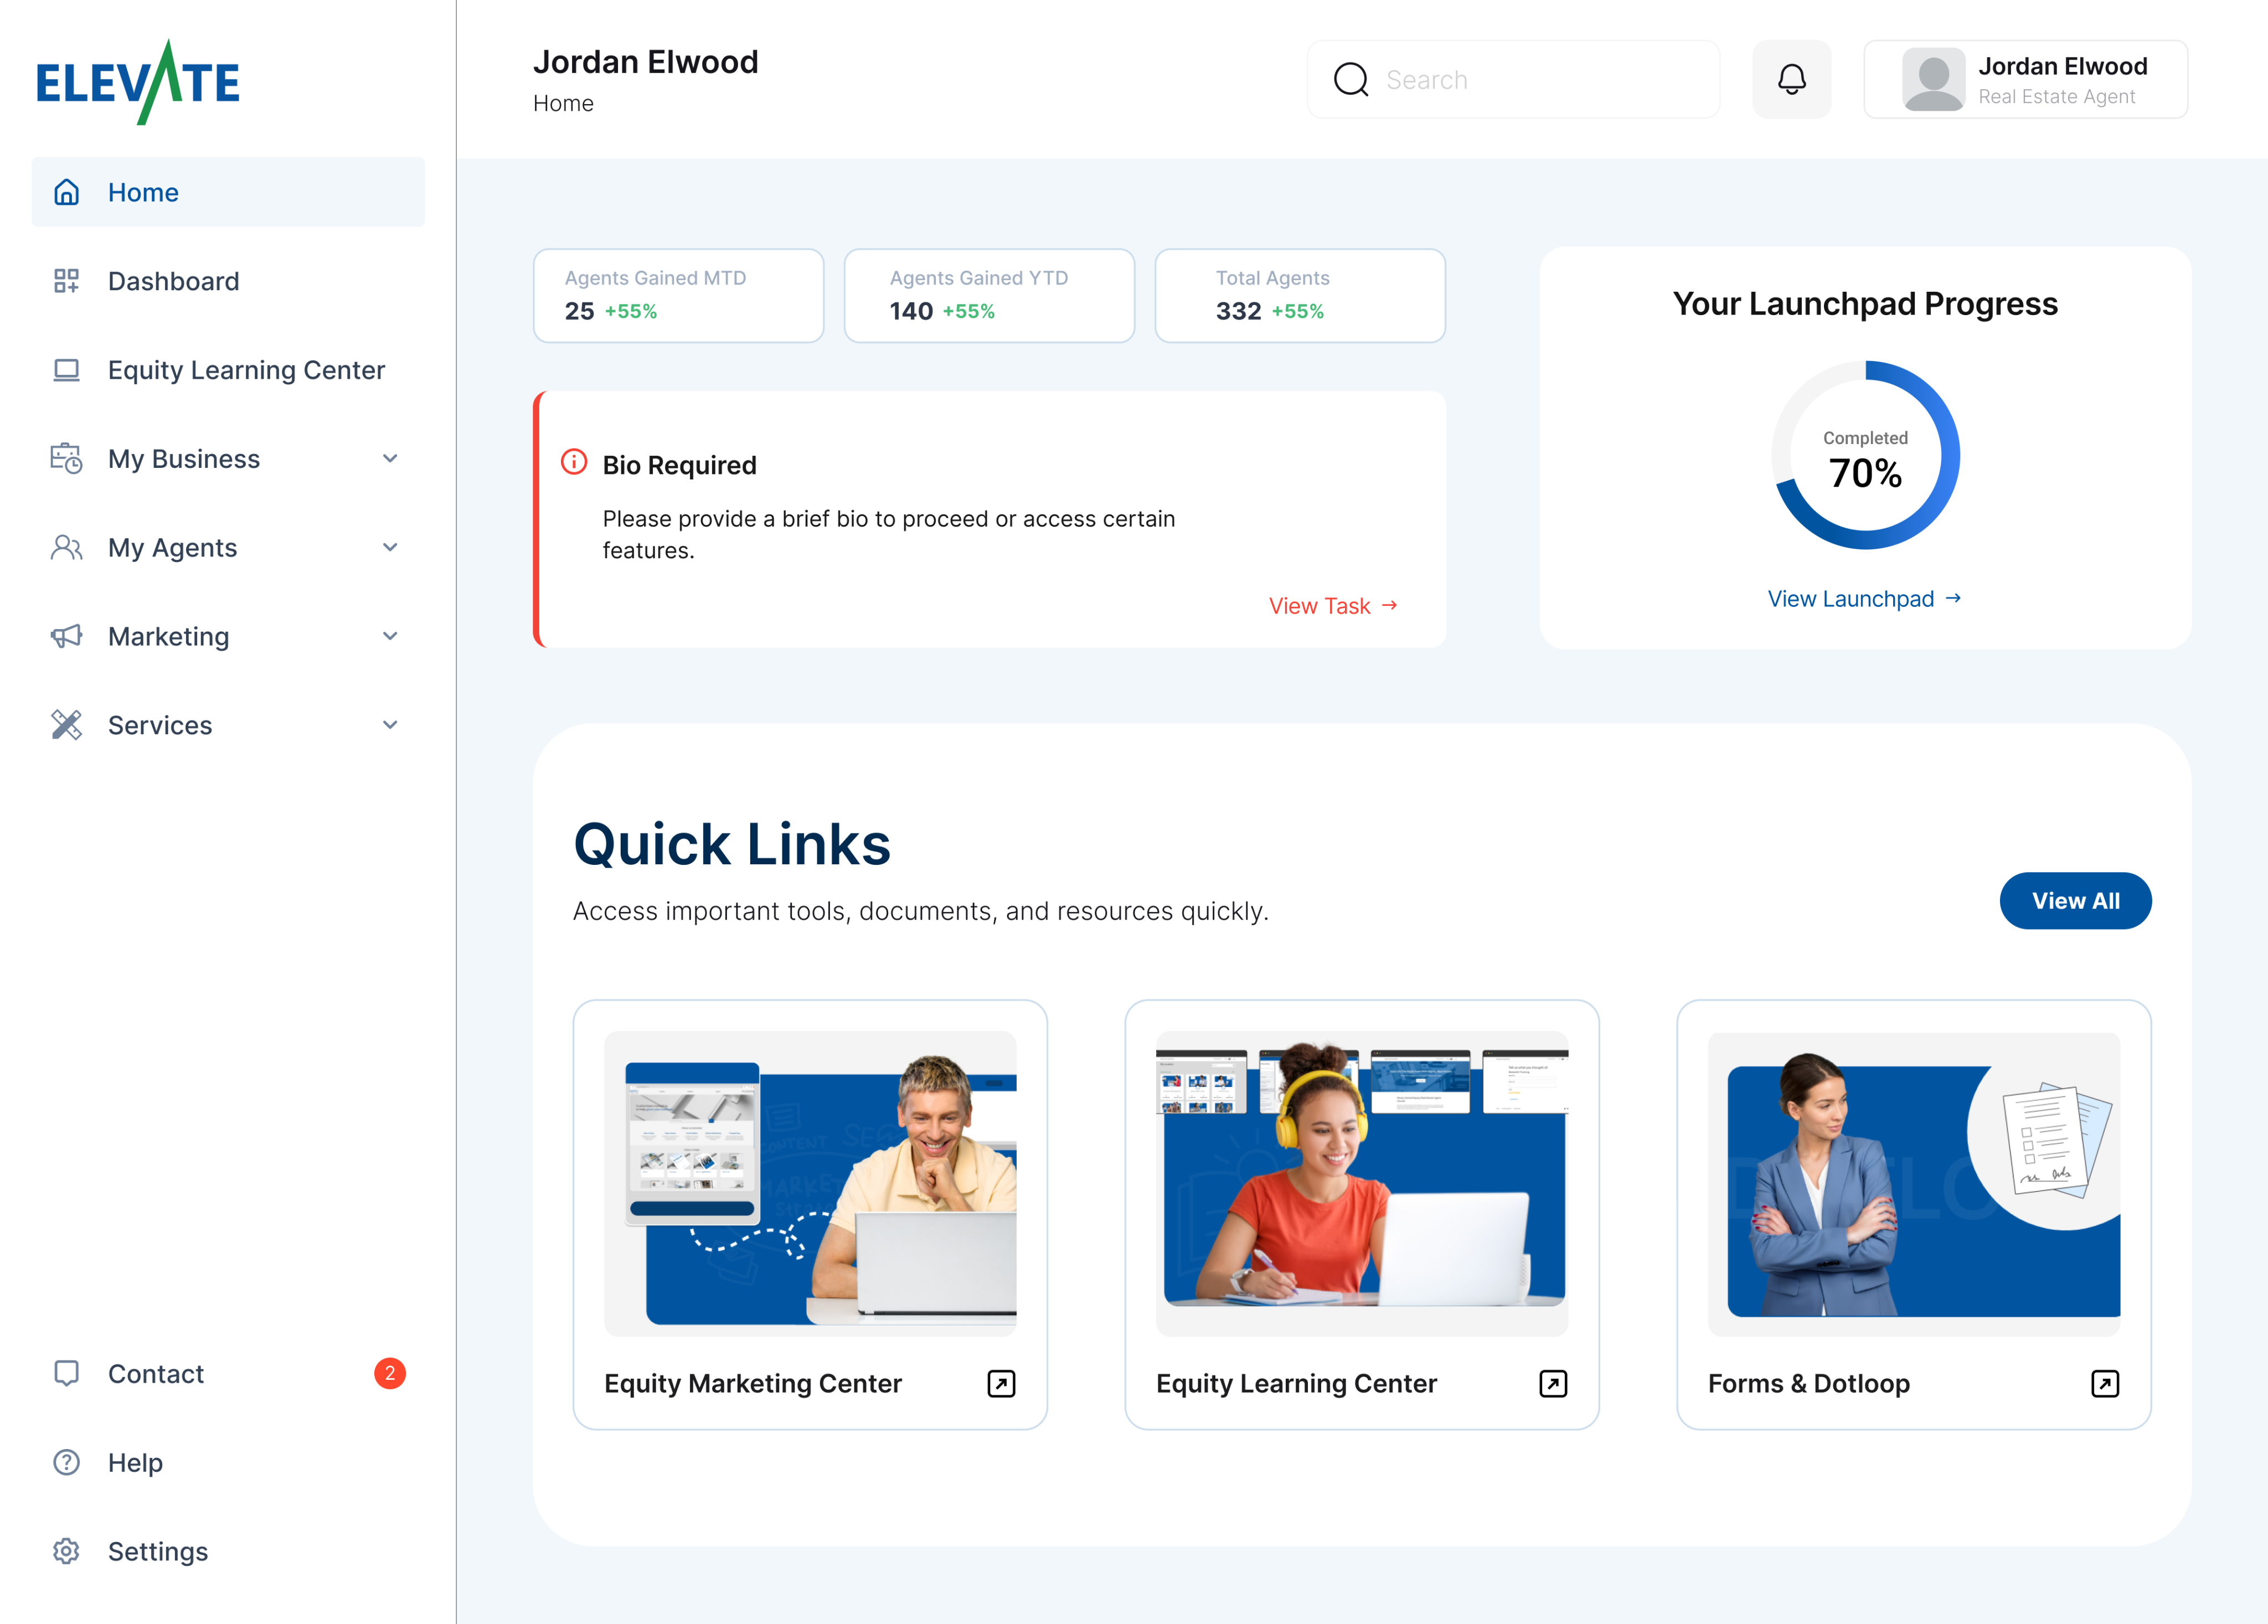Select My Agents menu item
This screenshot has width=2268, height=1624.
228,547
